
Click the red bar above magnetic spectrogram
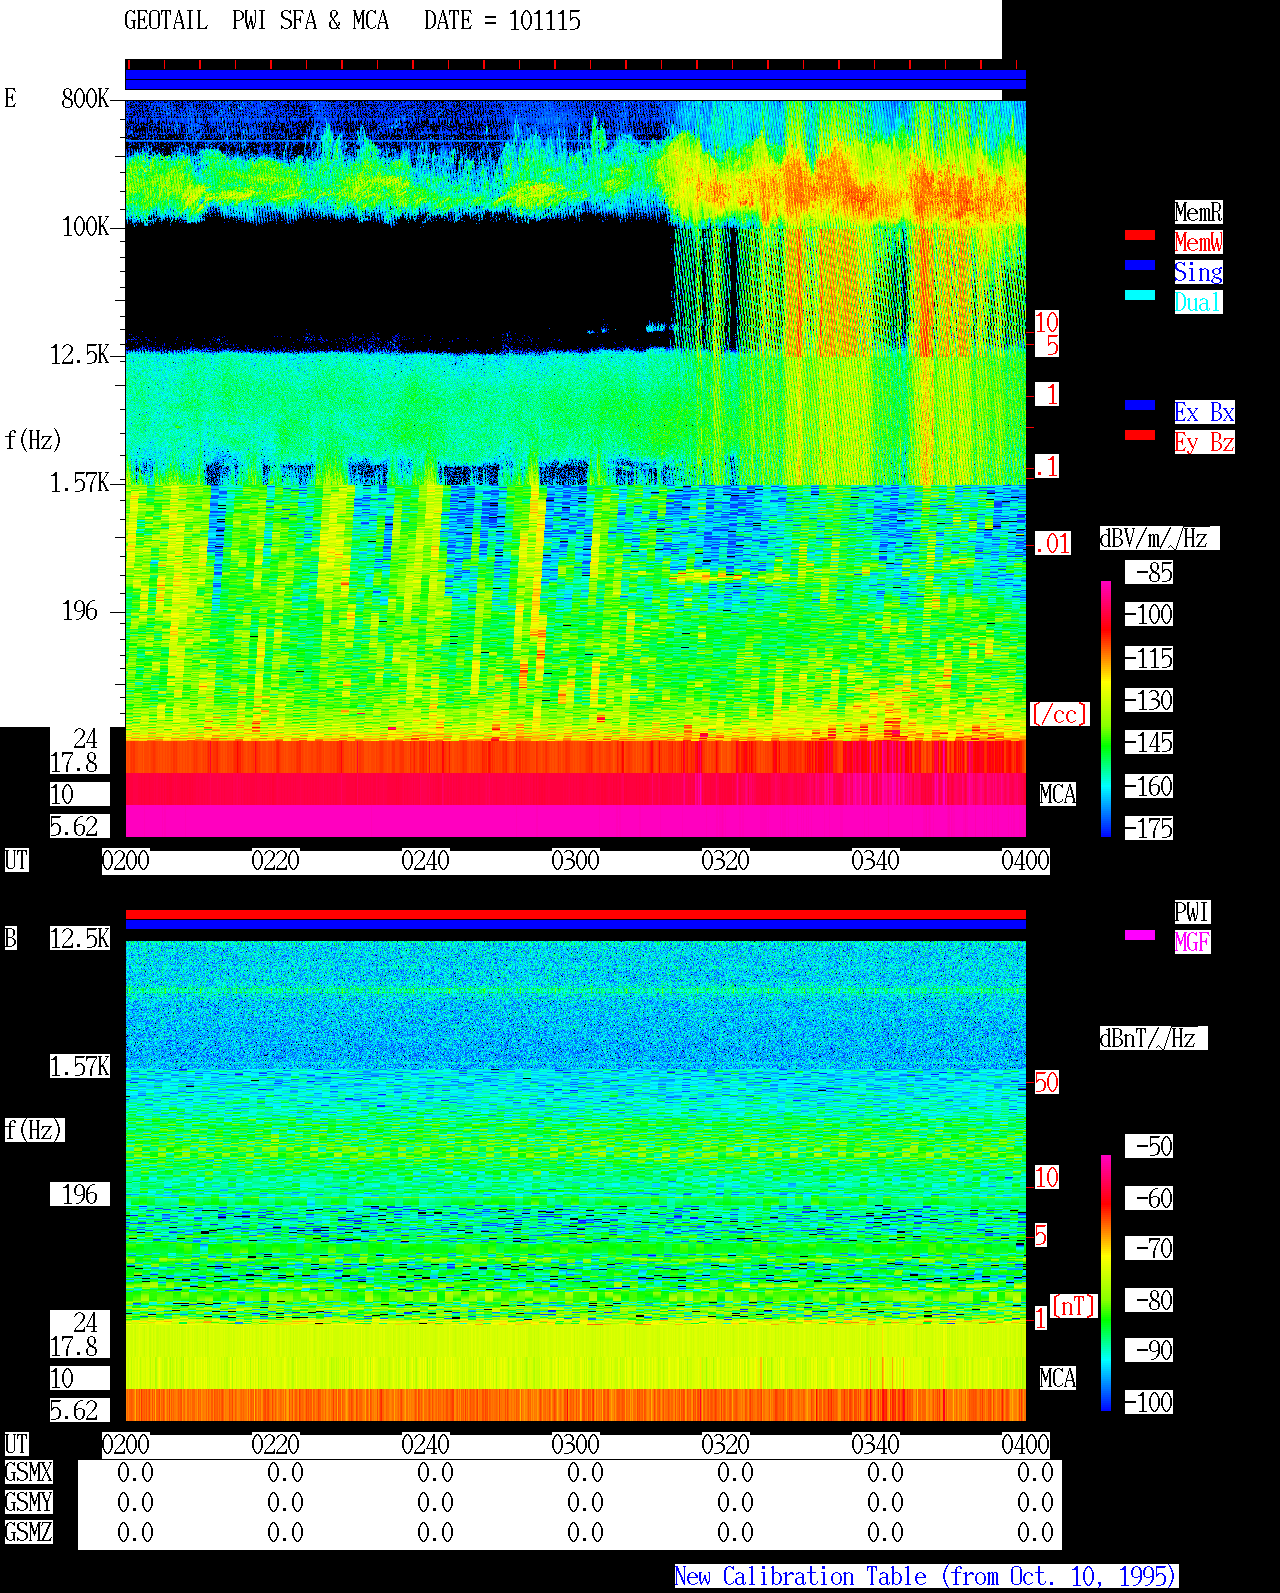pyautogui.click(x=575, y=914)
